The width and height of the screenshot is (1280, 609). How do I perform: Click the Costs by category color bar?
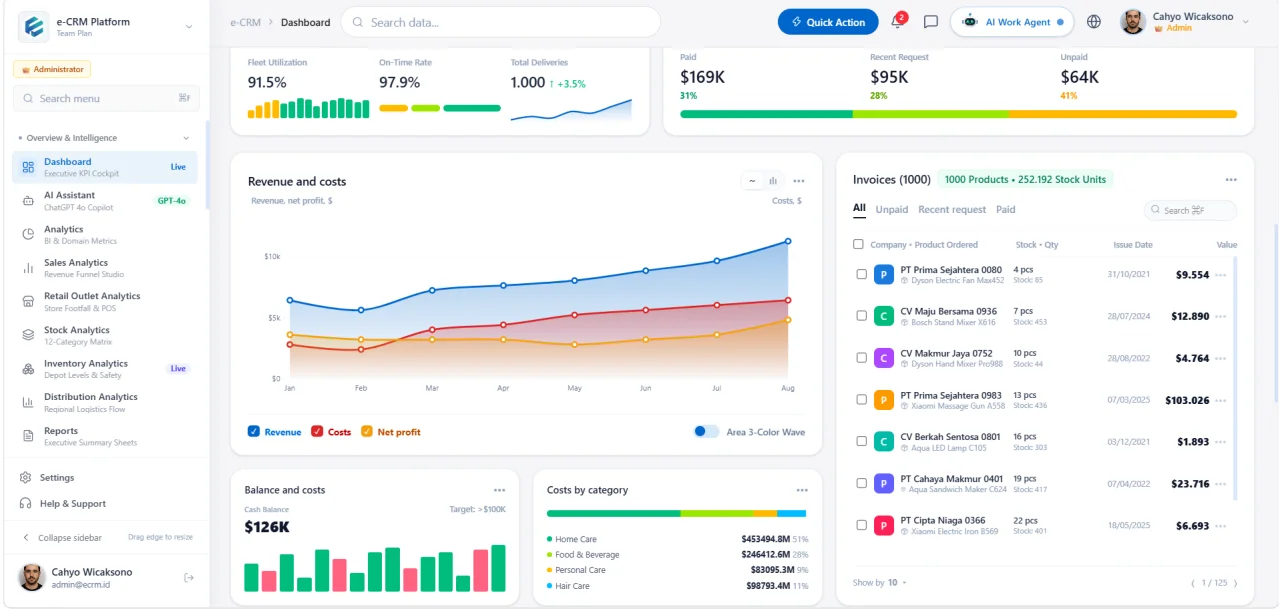coord(676,513)
